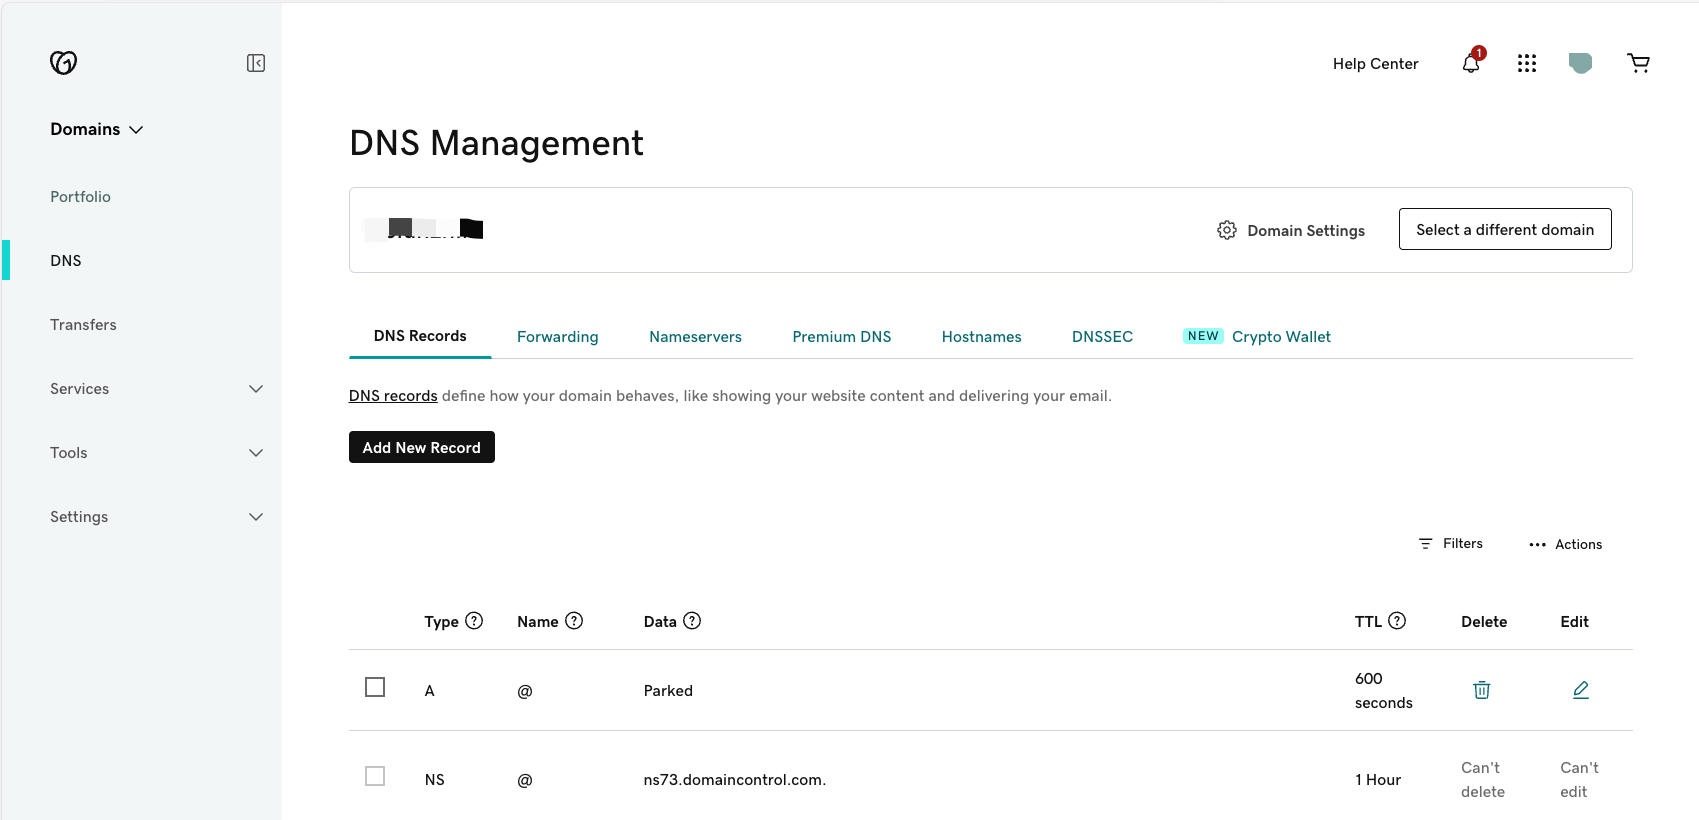This screenshot has width=1699, height=820.
Task: Open the notifications bell
Action: coord(1470,64)
